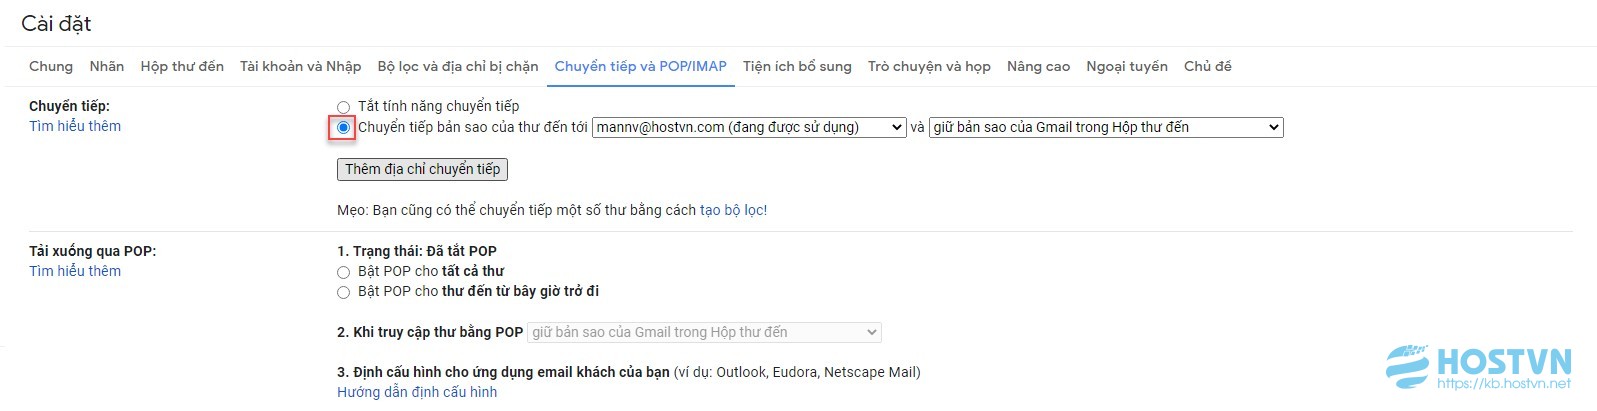This screenshot has width=1597, height=411.
Task: Switch to 'Bộ lọc và địa chỉ bị chặn' tab
Action: click(458, 66)
